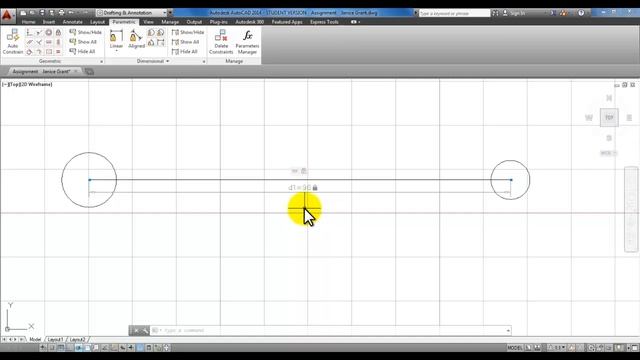Click Dimensional Hide All button
The image size is (640, 360).
click(185, 52)
